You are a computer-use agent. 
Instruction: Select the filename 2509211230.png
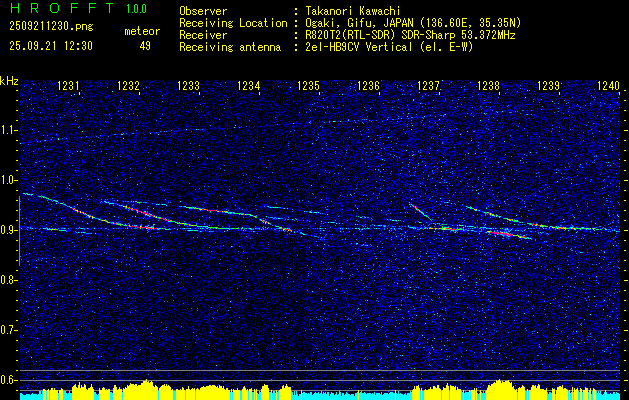coord(51,26)
